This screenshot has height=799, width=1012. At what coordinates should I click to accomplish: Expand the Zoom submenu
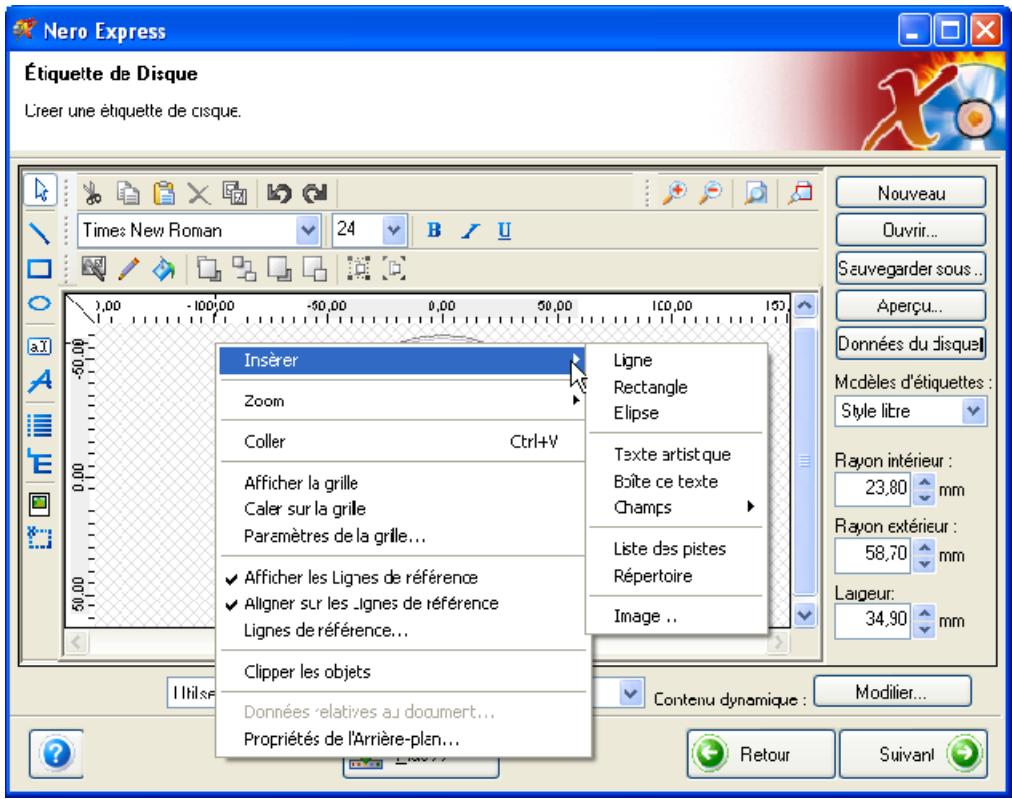(403, 401)
